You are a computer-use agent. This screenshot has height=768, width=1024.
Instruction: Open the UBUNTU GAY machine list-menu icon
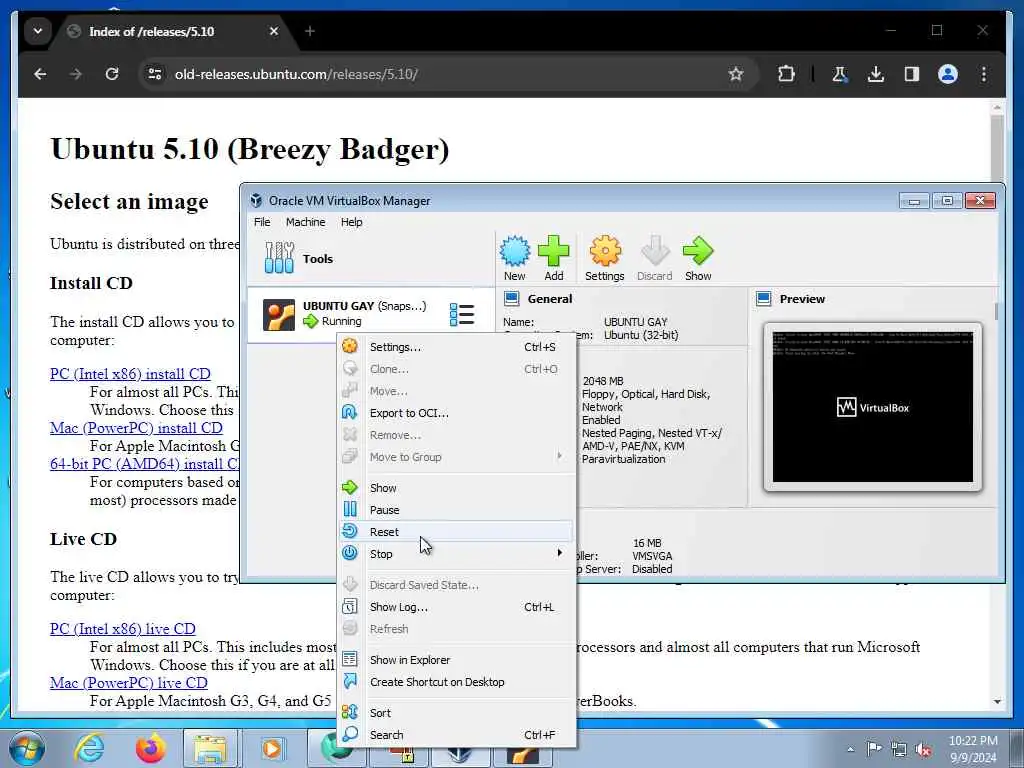(x=462, y=314)
